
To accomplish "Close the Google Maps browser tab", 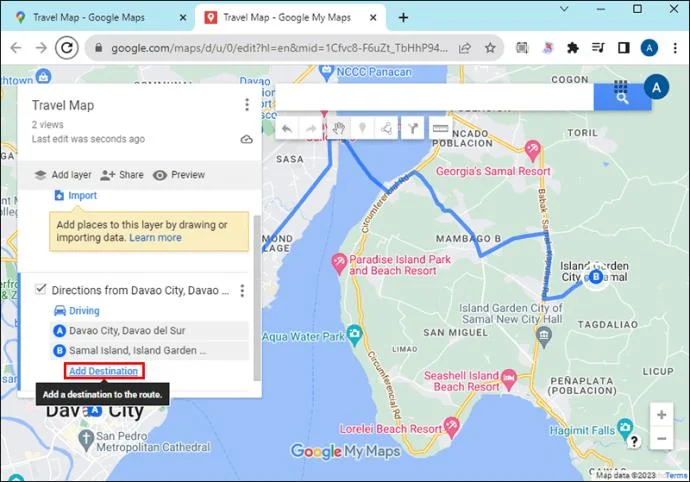I will 183,18.
